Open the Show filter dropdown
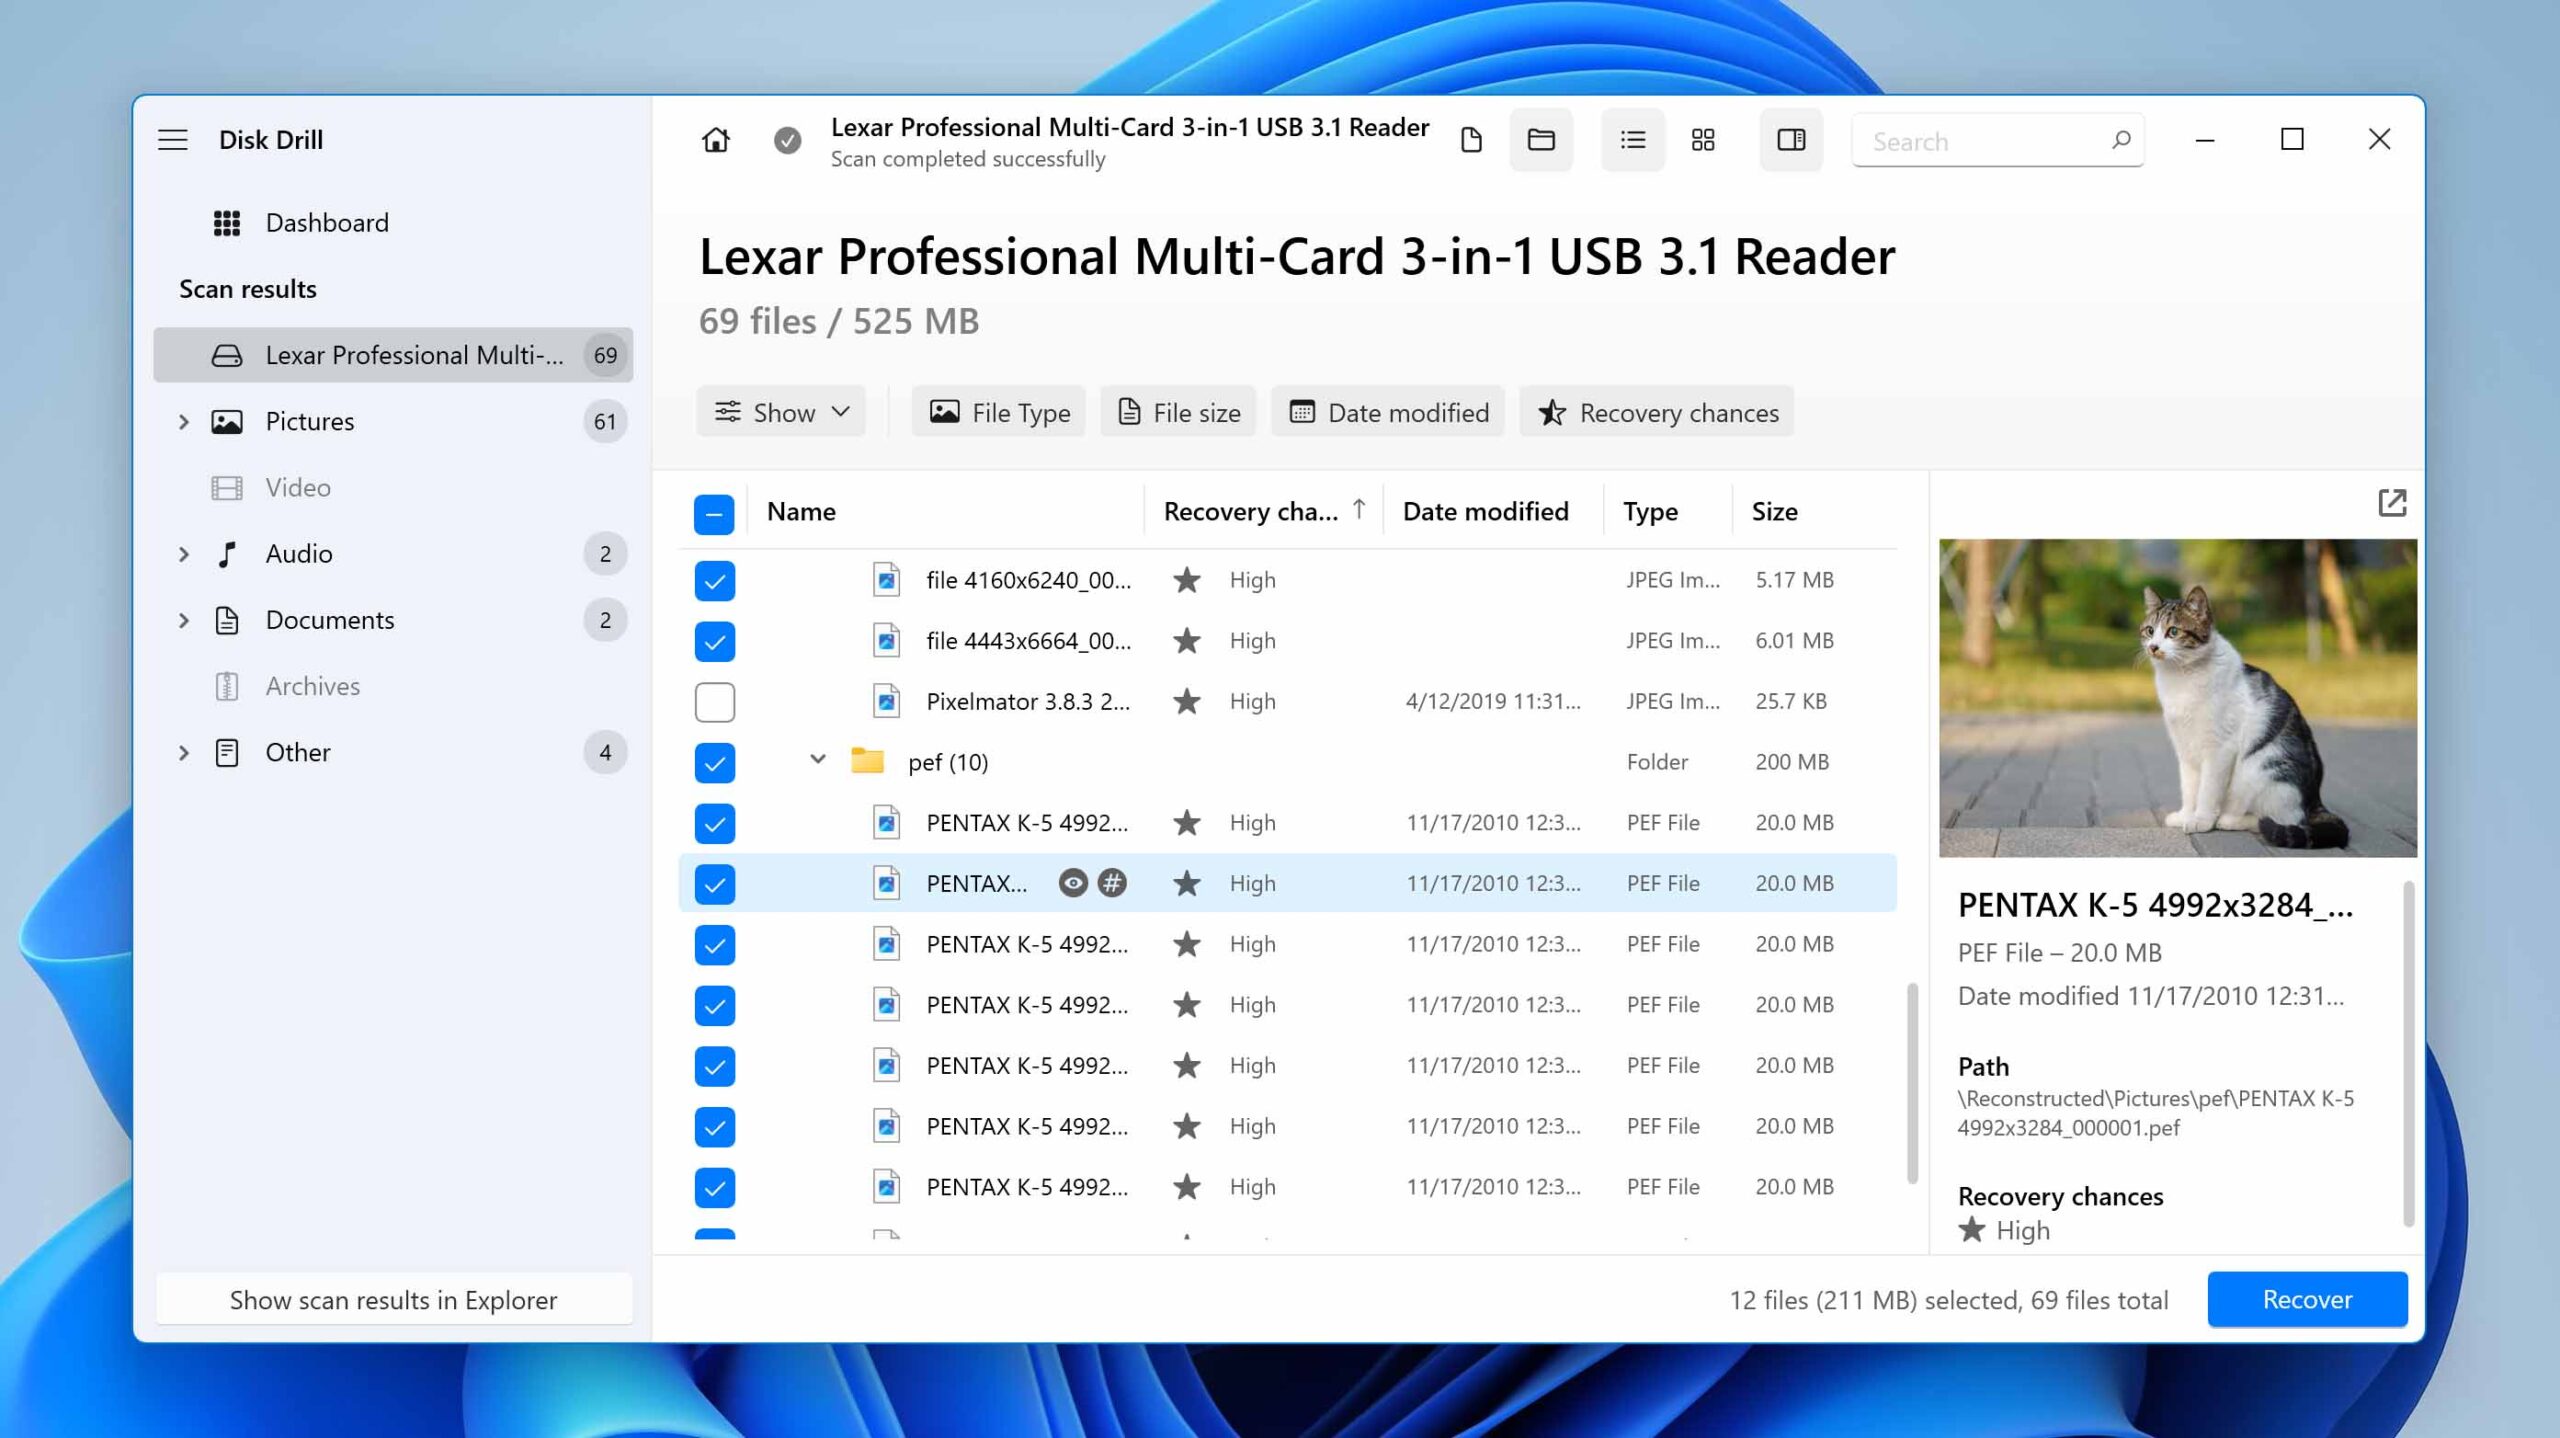 781,411
